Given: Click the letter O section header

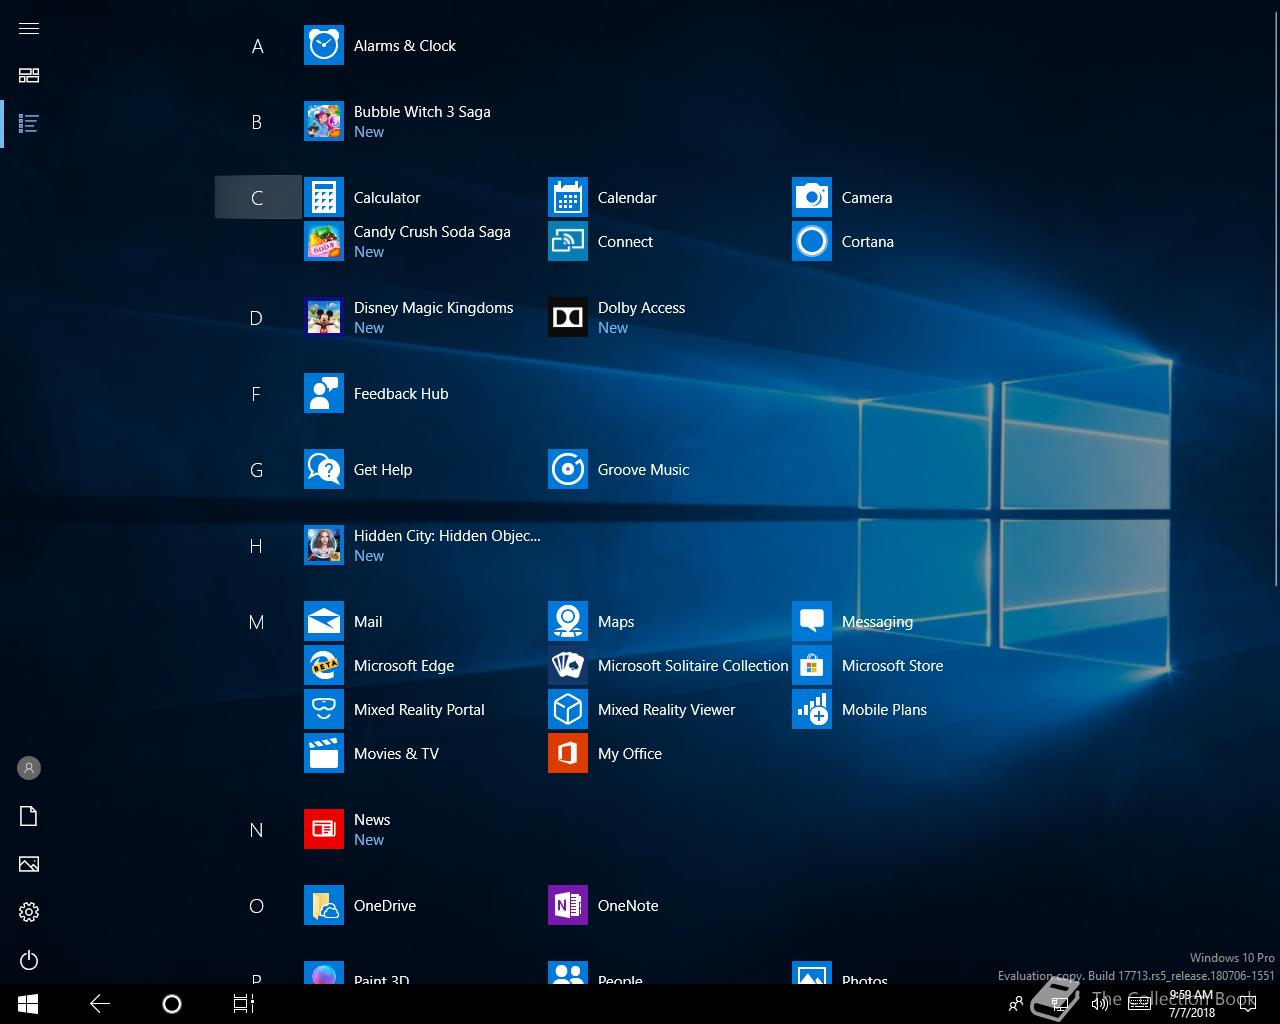Looking at the screenshot, I should pos(257,906).
